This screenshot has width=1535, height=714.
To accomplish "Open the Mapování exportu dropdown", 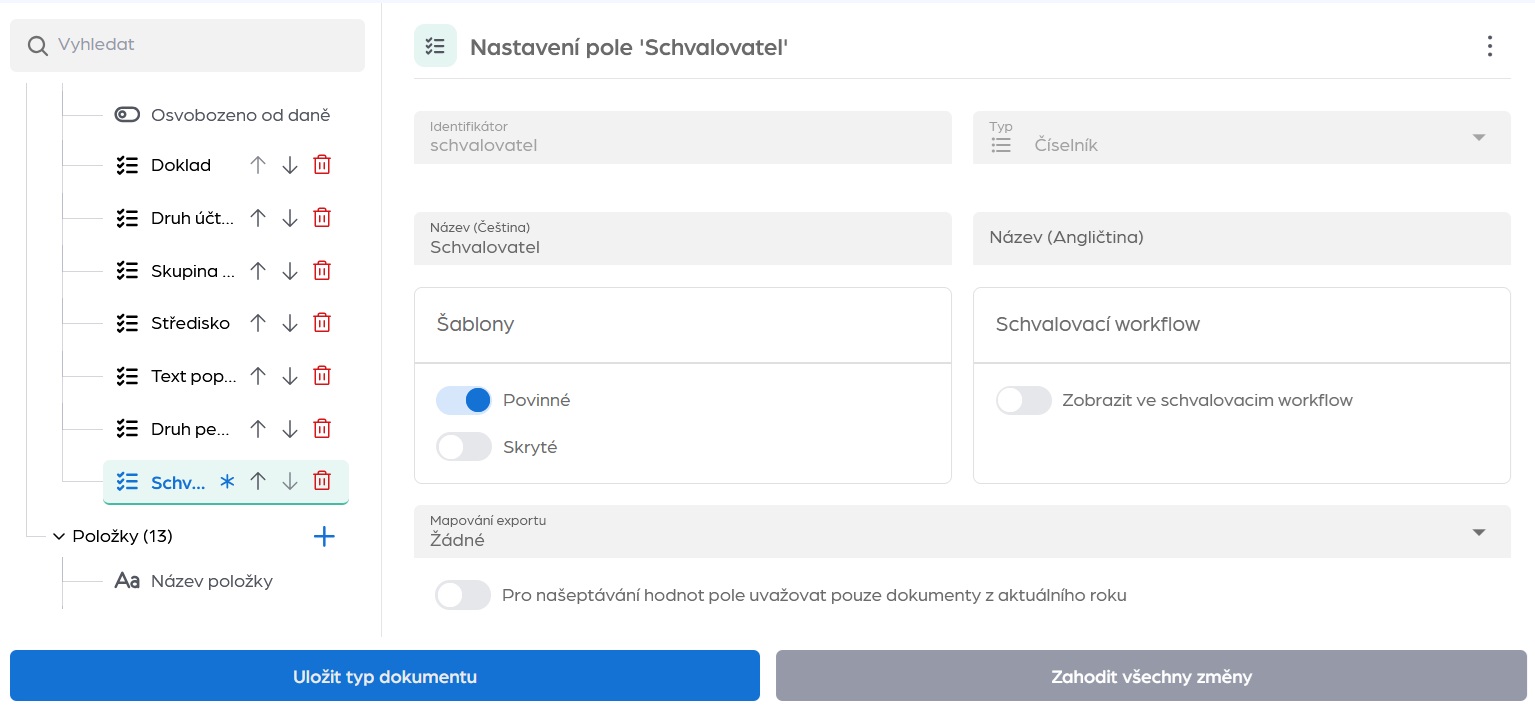I will coord(962,531).
